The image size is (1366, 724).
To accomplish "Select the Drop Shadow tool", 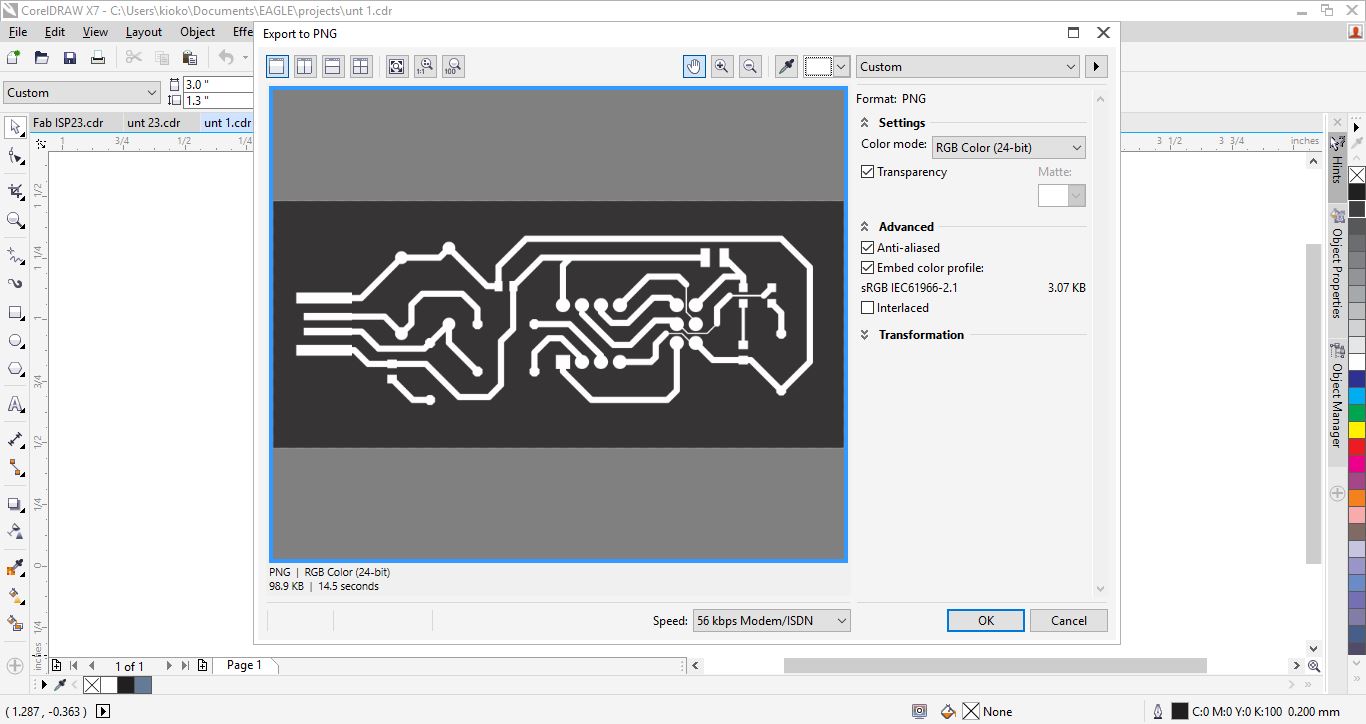I will (16, 504).
